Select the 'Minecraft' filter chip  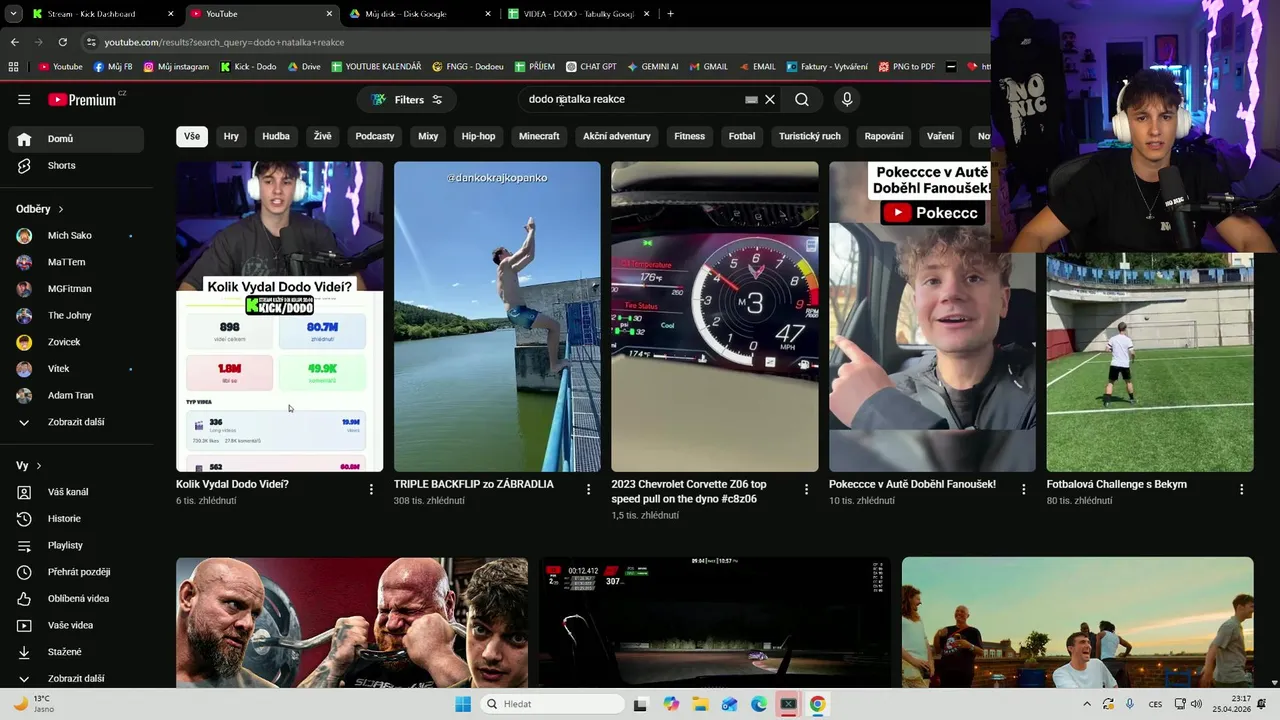539,136
